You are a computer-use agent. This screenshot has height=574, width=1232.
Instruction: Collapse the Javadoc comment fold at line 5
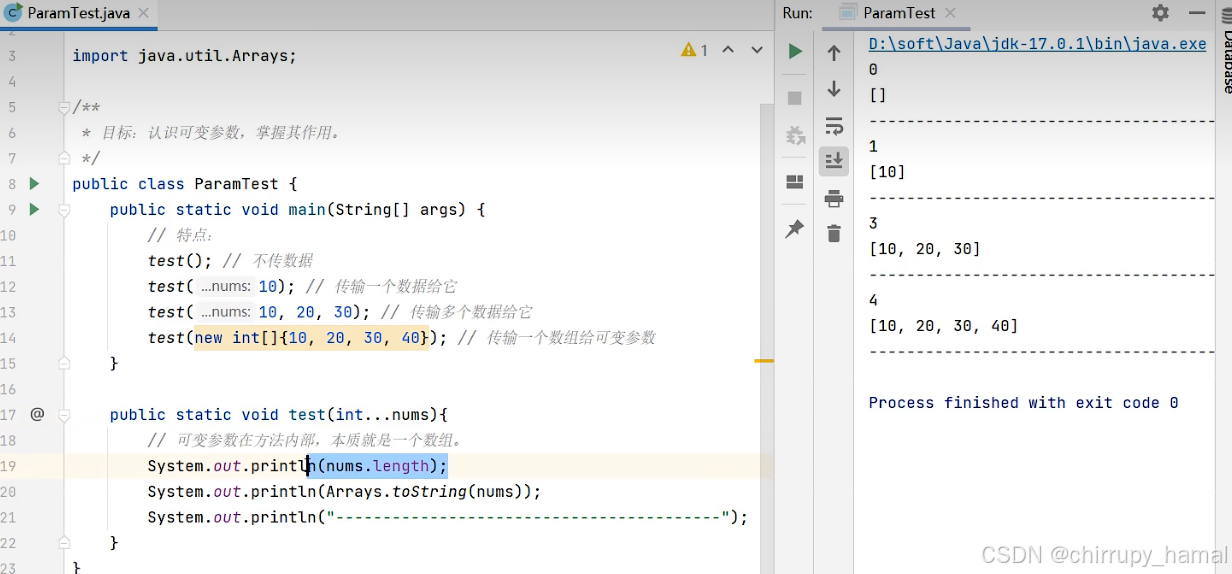(x=64, y=107)
